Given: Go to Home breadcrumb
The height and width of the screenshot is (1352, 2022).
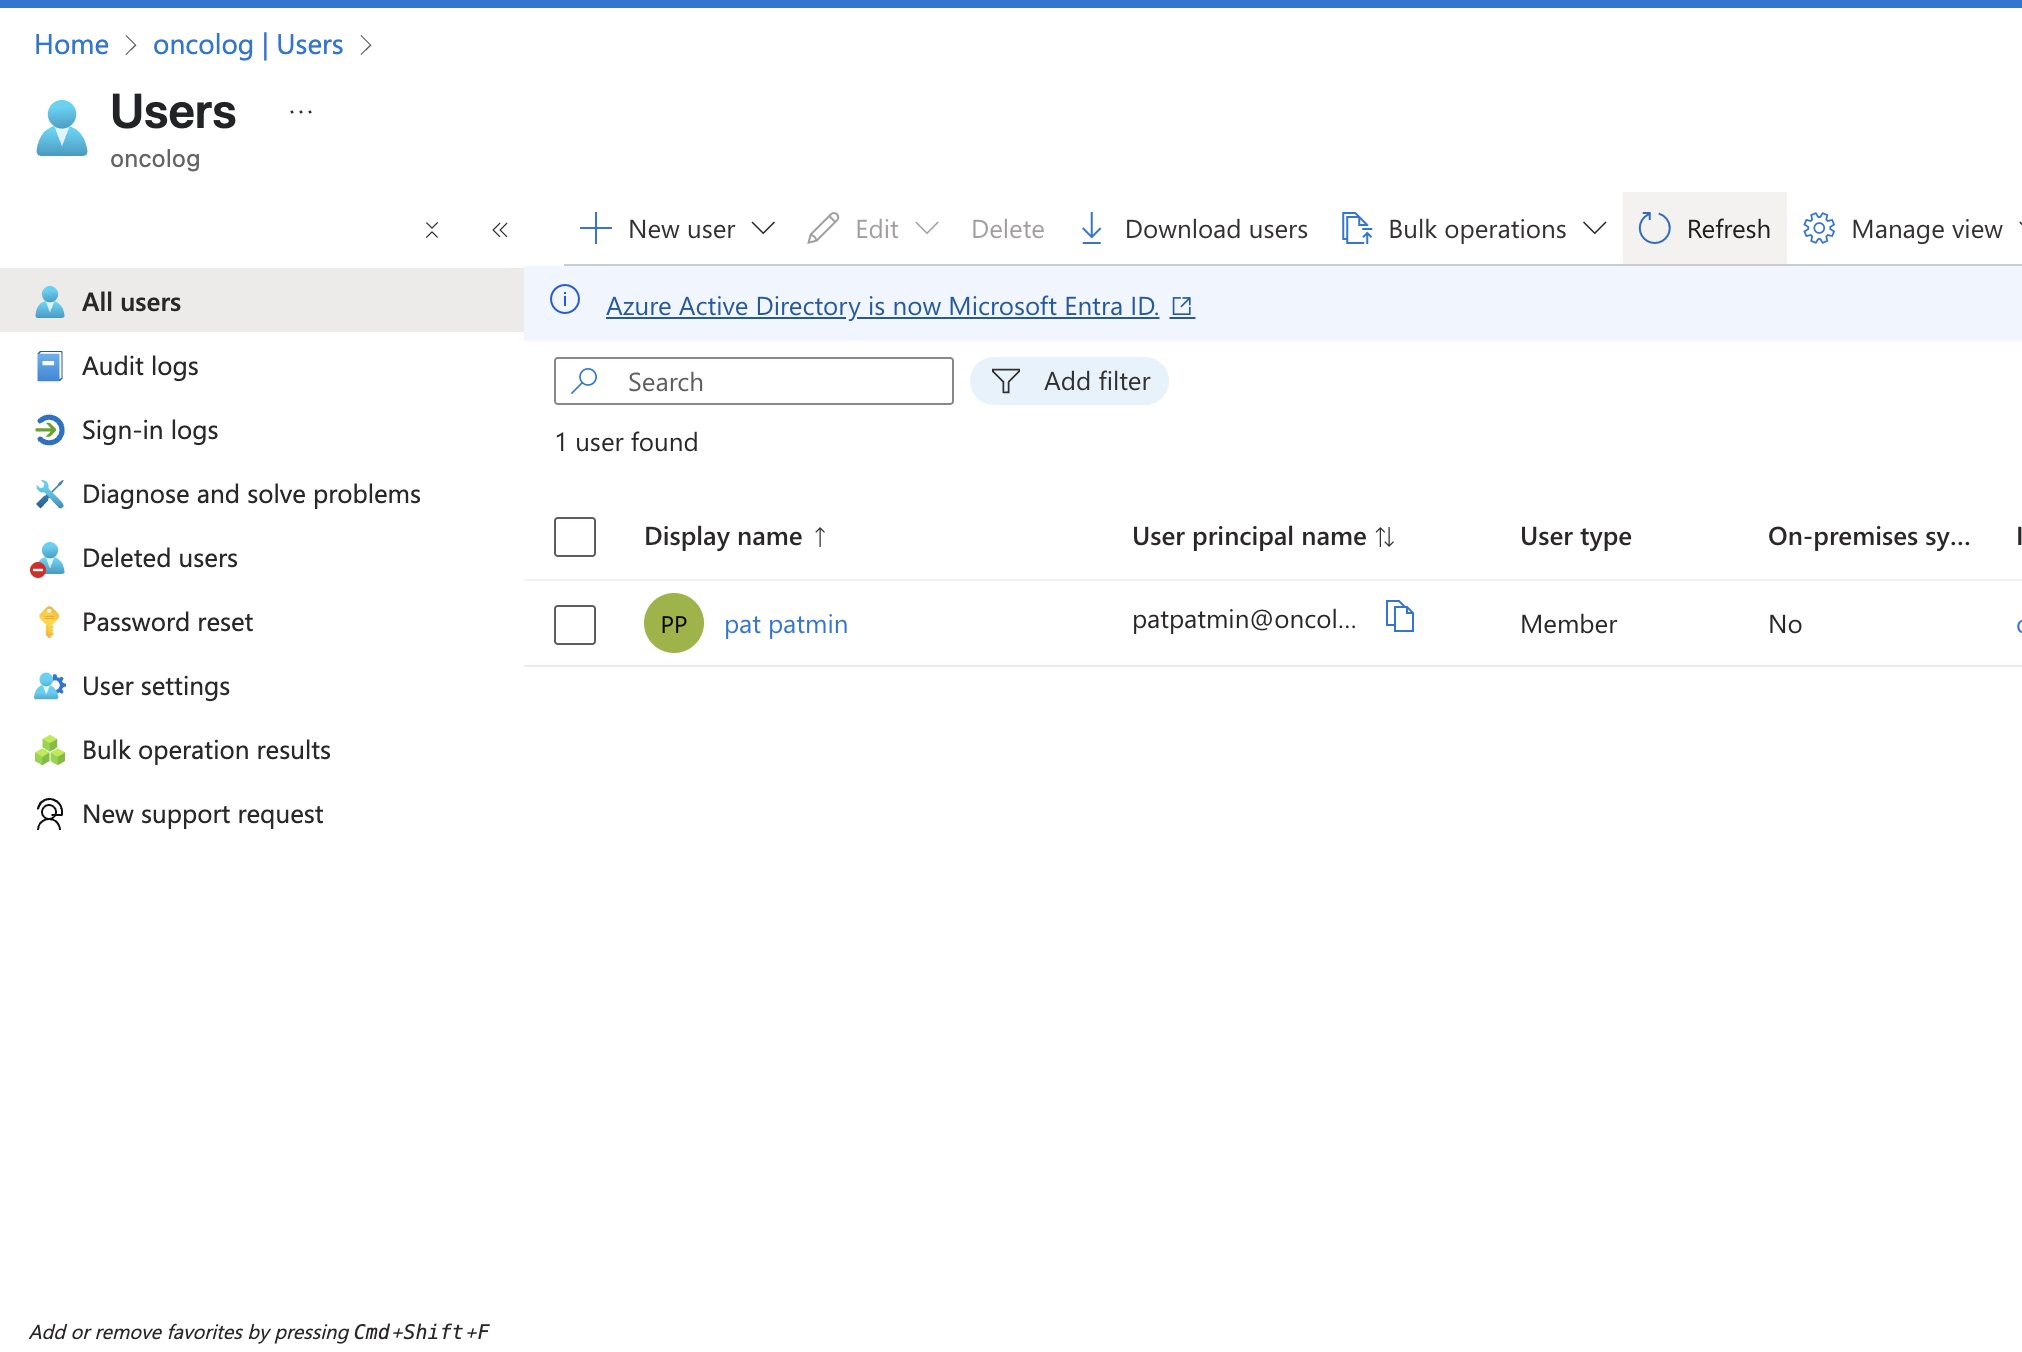Looking at the screenshot, I should pyautogui.click(x=71, y=44).
